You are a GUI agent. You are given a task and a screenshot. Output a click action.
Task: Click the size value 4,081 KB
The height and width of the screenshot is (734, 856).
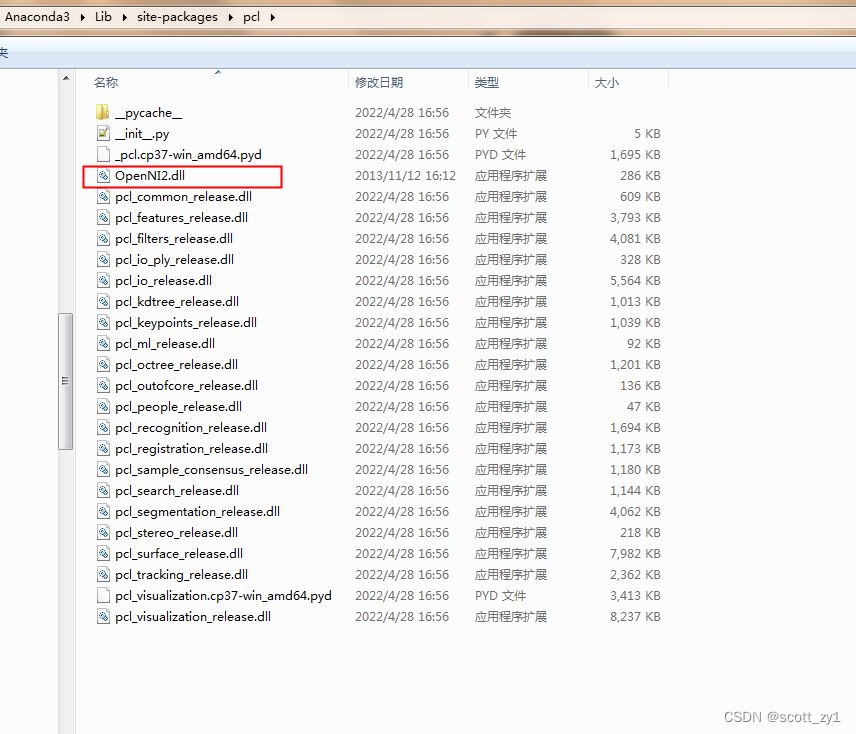[635, 238]
